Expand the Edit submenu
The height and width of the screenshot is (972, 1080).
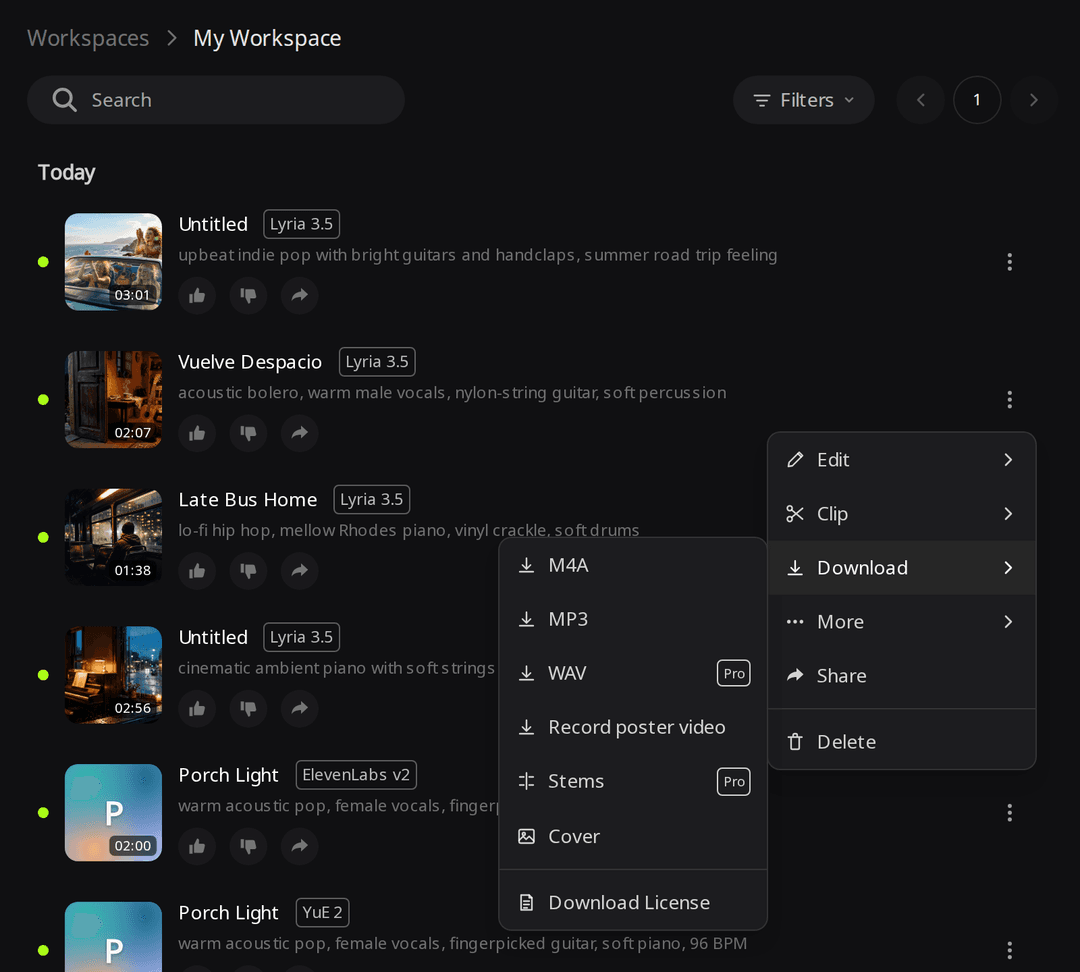[902, 459]
